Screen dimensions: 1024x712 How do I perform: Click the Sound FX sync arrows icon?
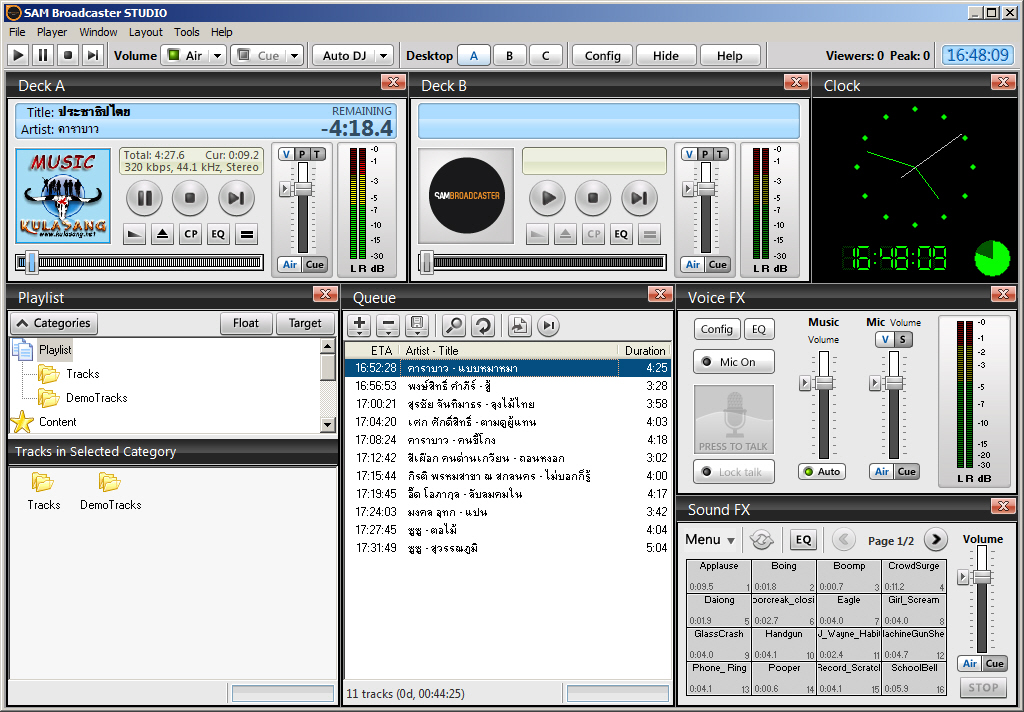pyautogui.click(x=761, y=540)
